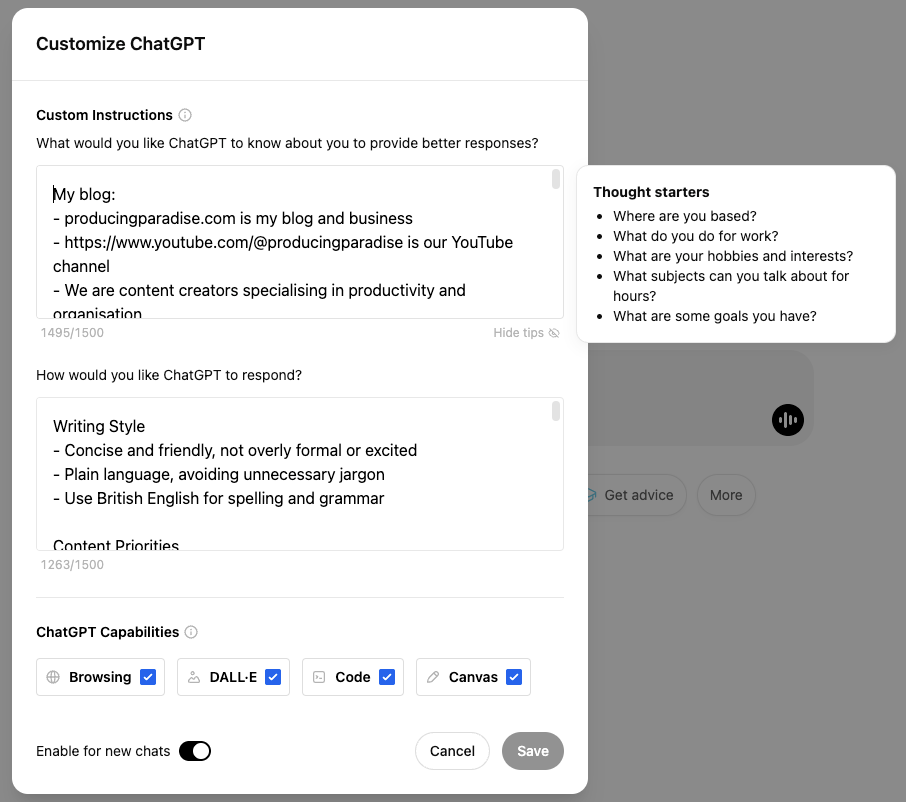Open the More suggestions menu
Image resolution: width=906 pixels, height=802 pixels.
726,495
